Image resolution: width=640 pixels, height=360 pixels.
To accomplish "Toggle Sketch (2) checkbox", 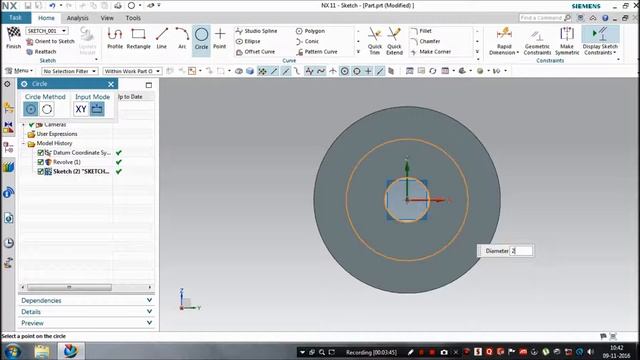I will 40,171.
